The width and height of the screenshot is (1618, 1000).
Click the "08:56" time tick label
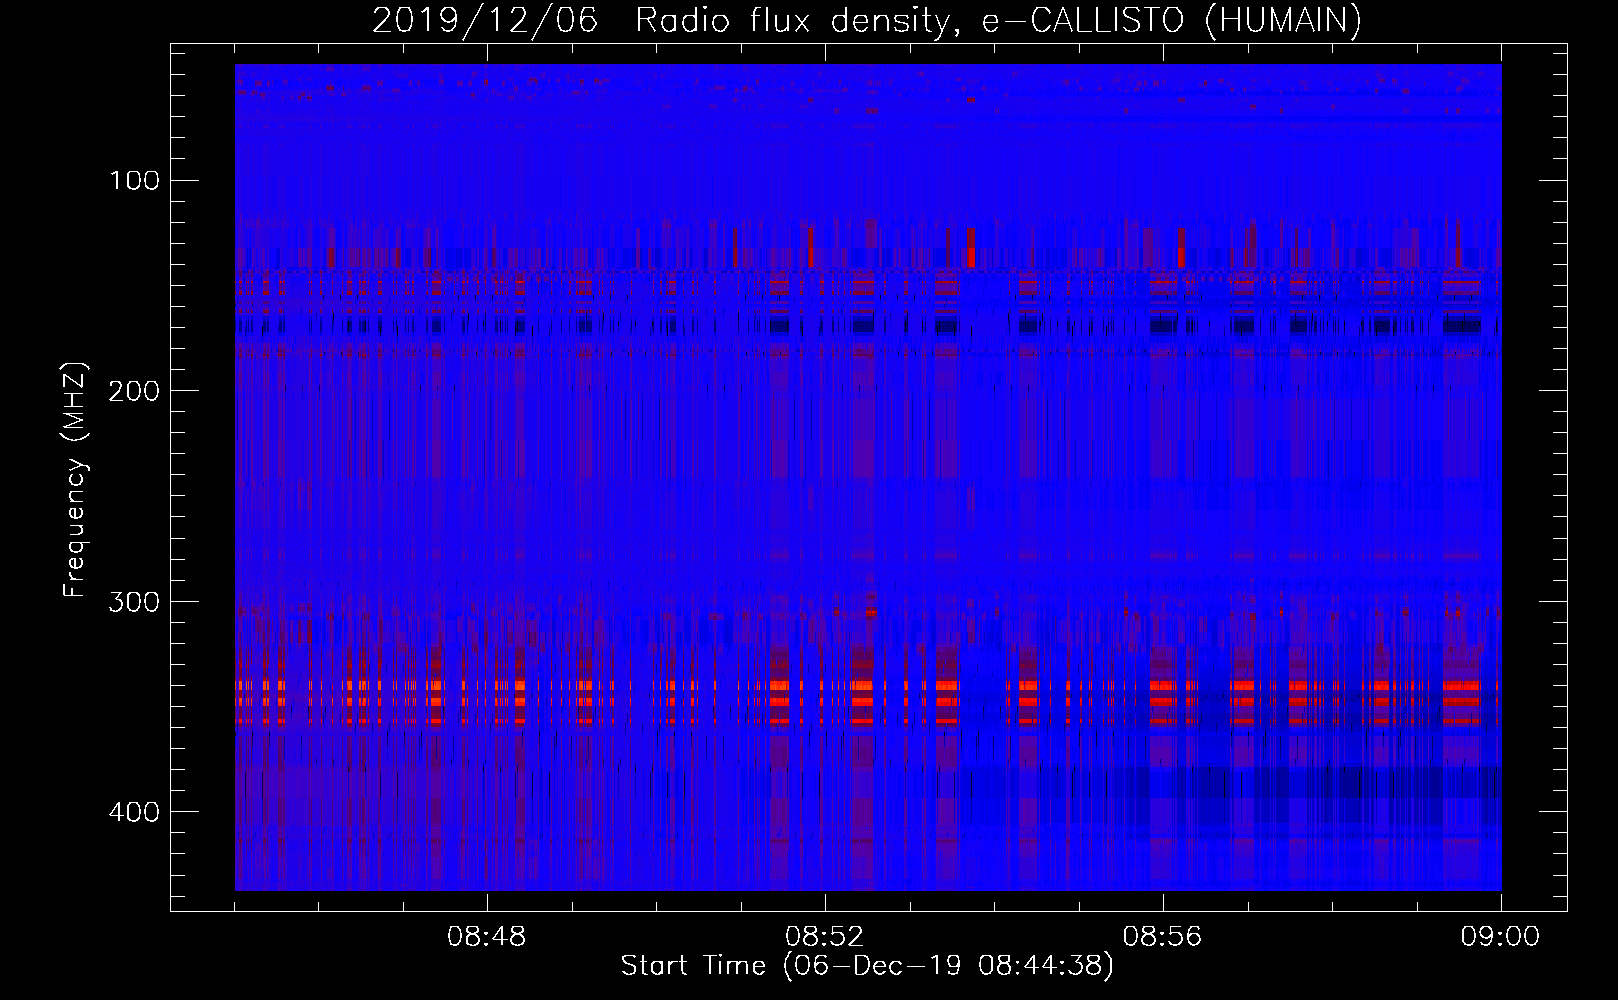pos(1163,937)
